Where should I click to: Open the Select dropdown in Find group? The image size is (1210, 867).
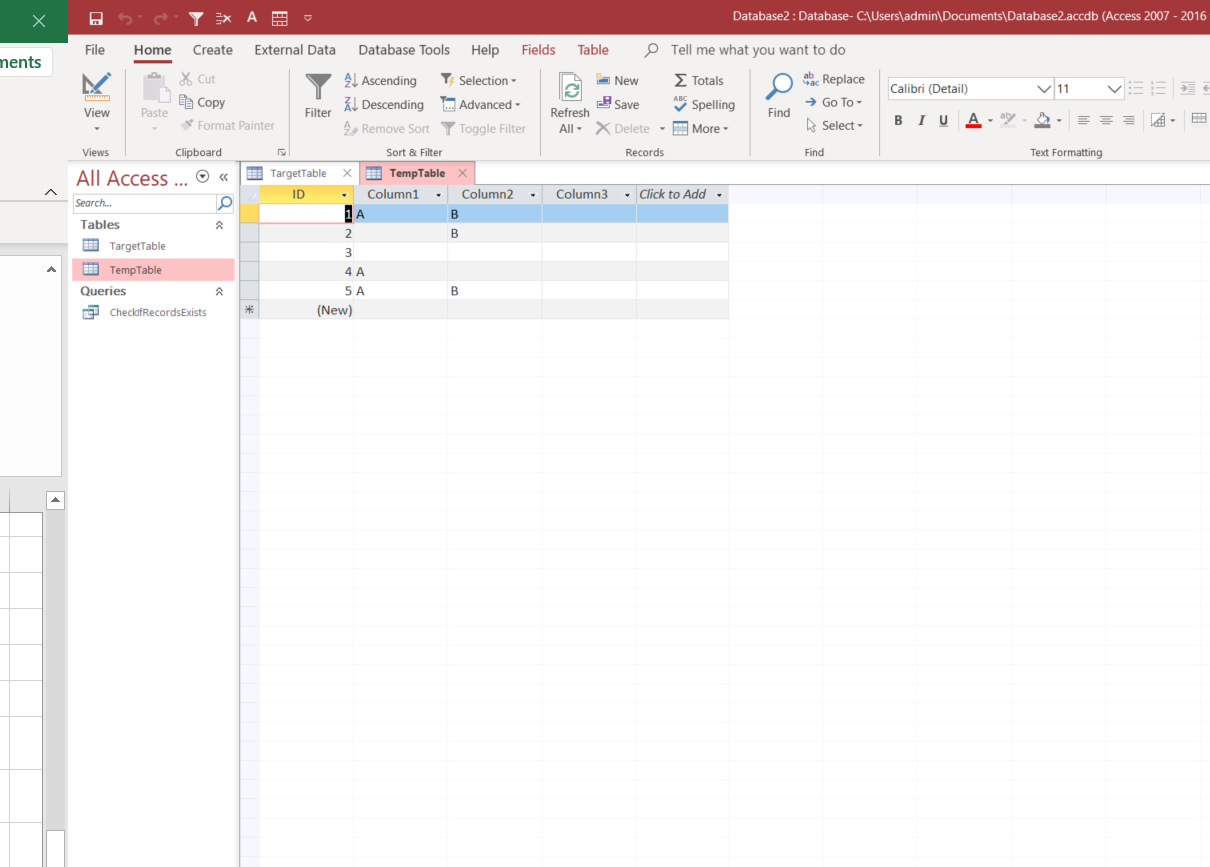[x=834, y=126]
